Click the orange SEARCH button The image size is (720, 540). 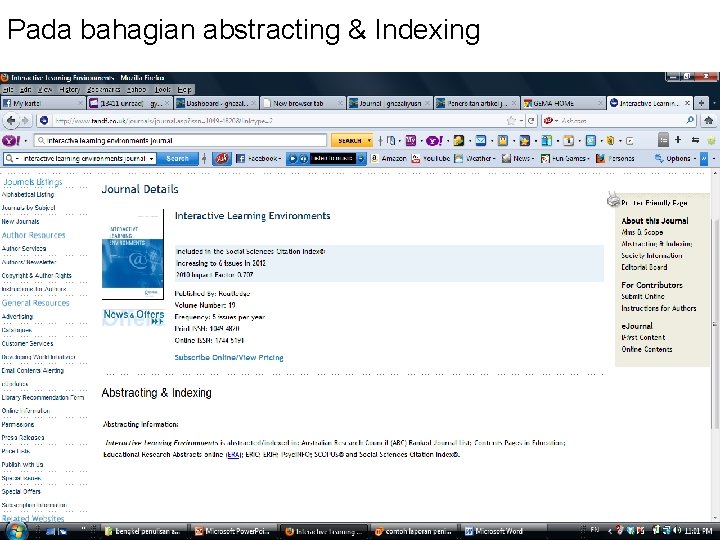pos(349,141)
